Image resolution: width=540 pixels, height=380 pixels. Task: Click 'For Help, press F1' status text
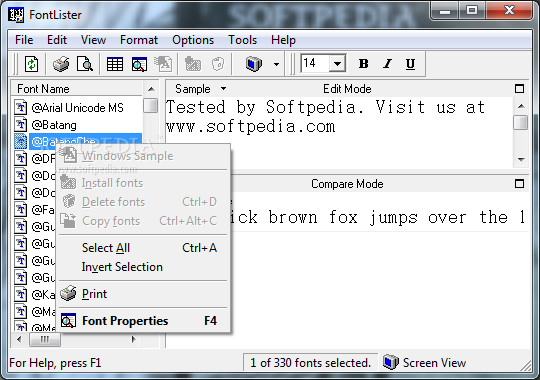[x=55, y=363]
